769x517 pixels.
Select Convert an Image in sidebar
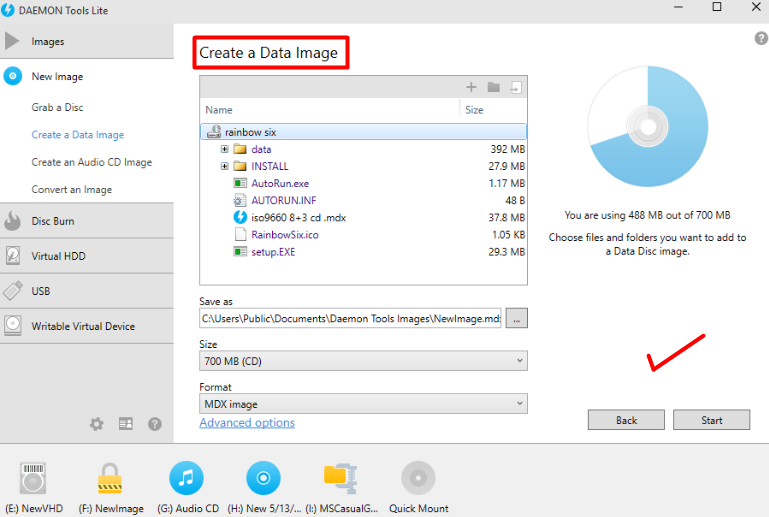72,190
